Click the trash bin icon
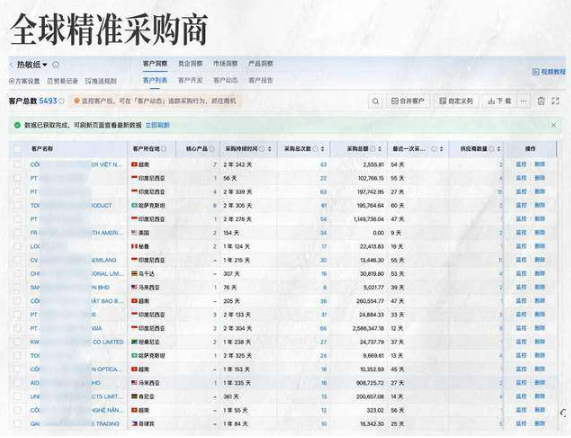 coord(541,101)
